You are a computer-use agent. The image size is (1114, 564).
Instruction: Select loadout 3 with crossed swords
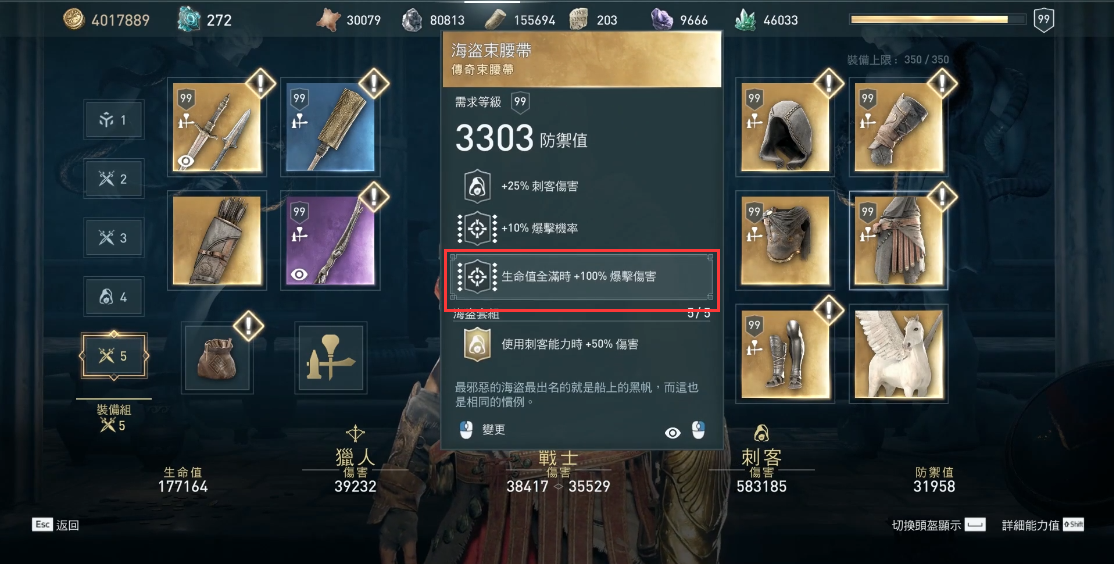click(114, 237)
